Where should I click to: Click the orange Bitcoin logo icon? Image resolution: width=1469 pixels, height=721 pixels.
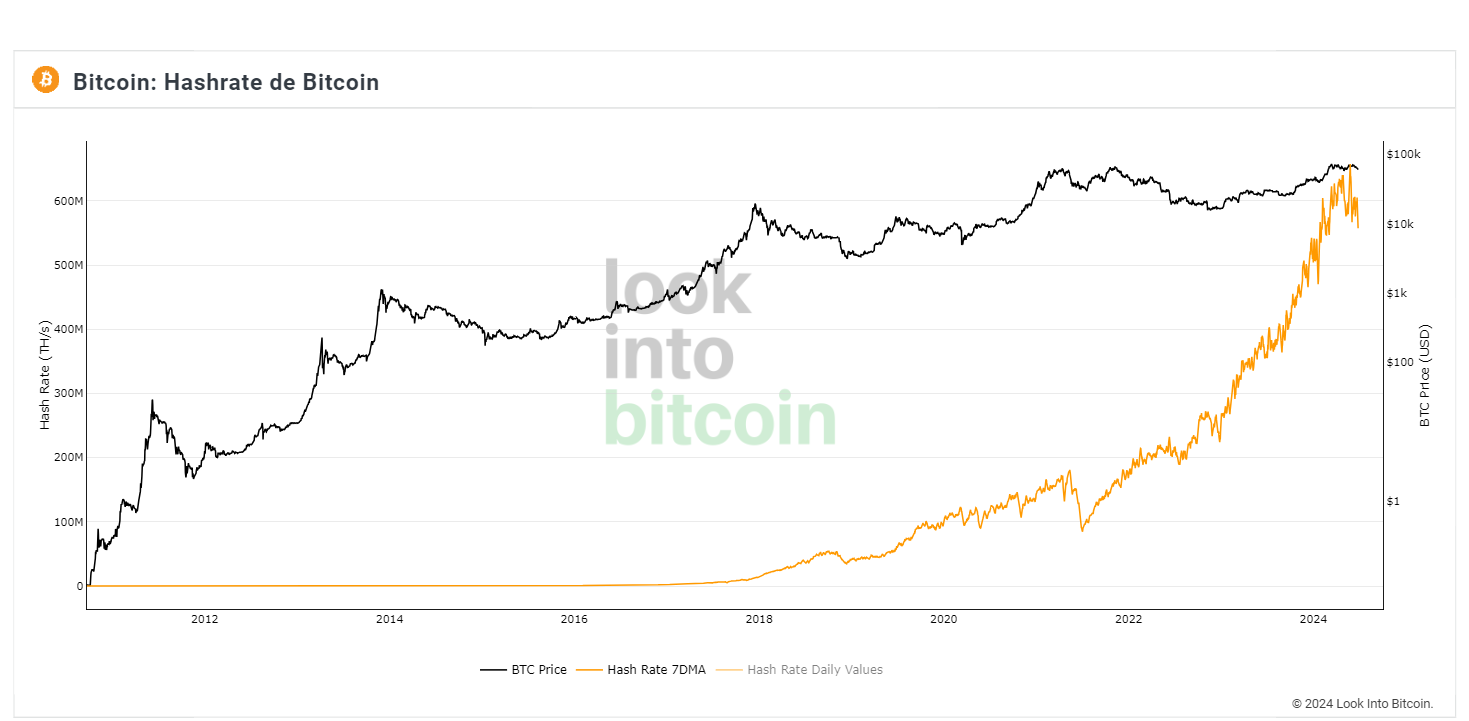click(x=46, y=80)
